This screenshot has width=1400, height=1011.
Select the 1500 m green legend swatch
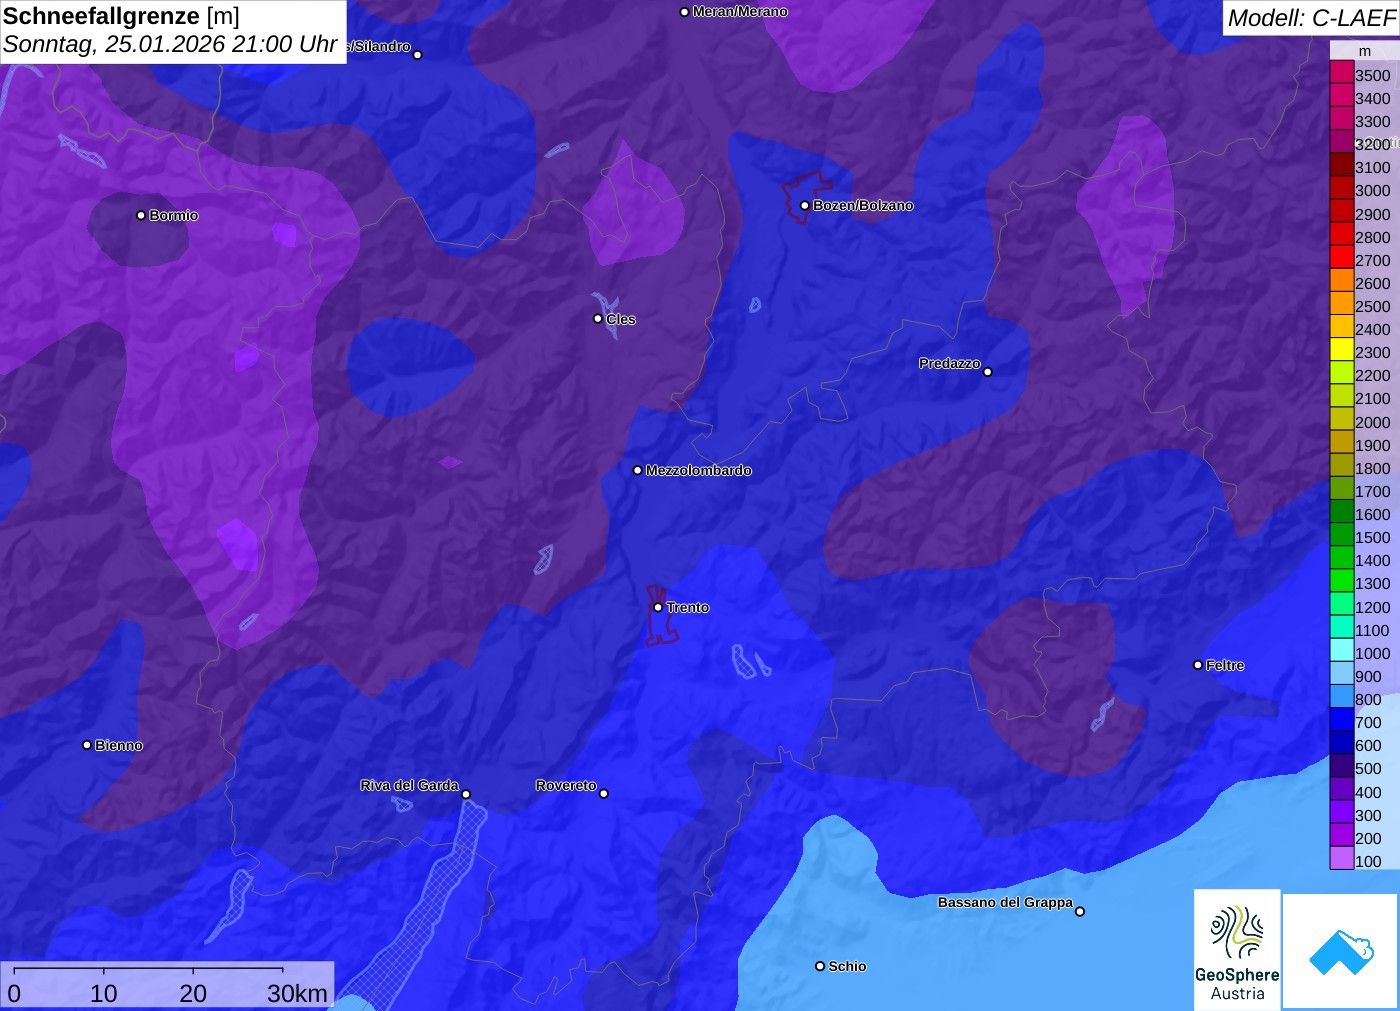(x=1342, y=536)
